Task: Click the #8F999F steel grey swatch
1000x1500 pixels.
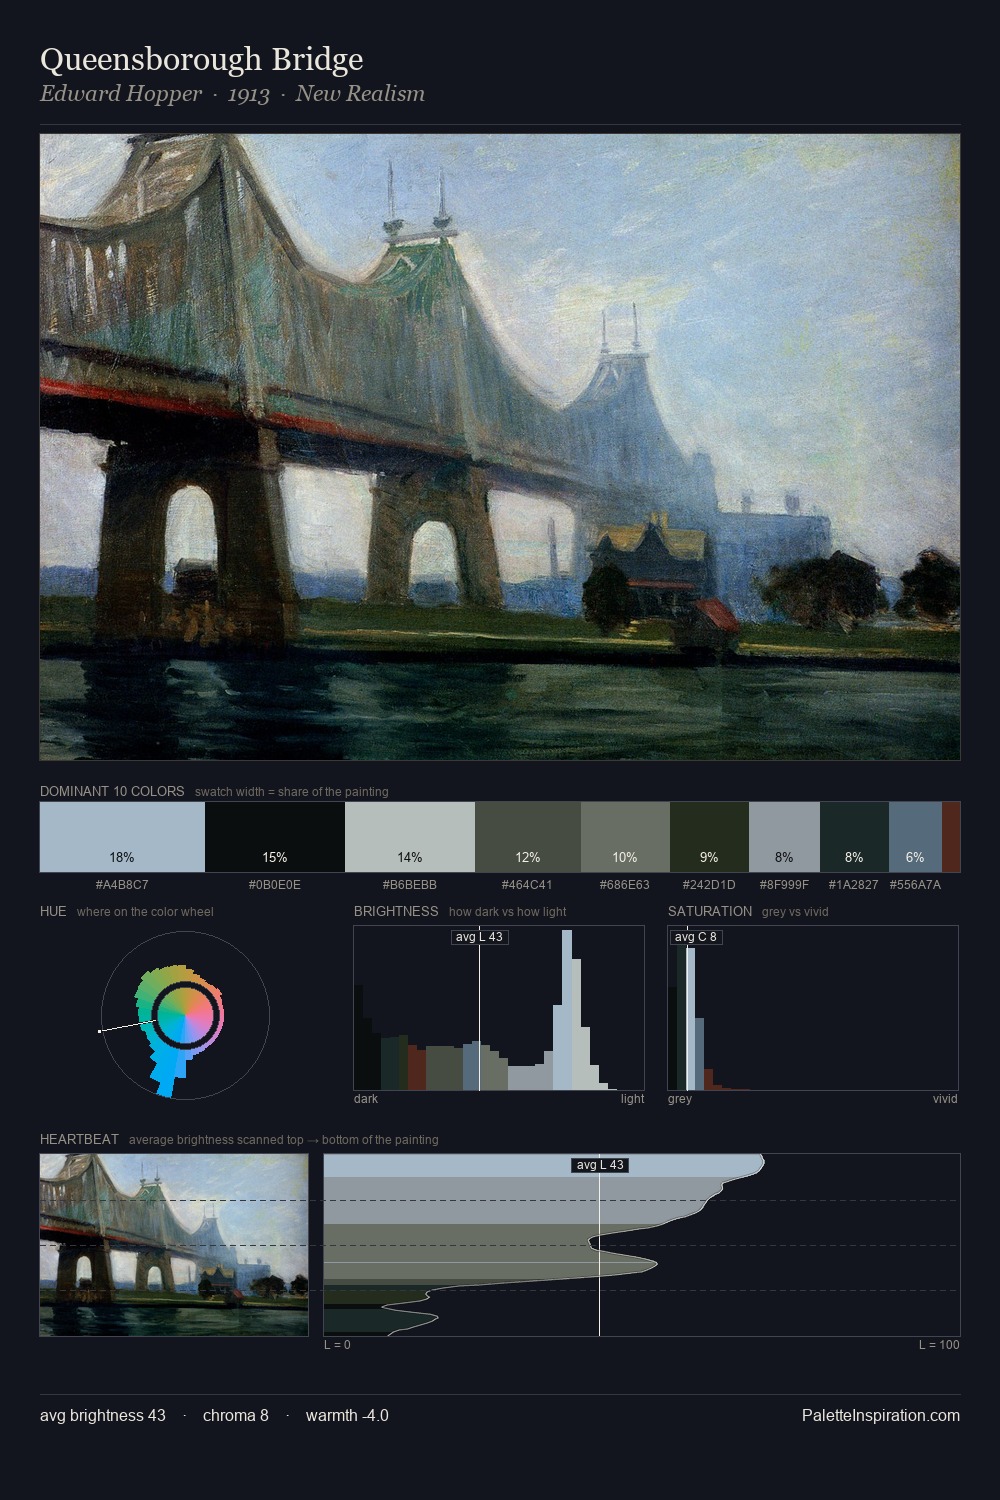Action: [784, 837]
